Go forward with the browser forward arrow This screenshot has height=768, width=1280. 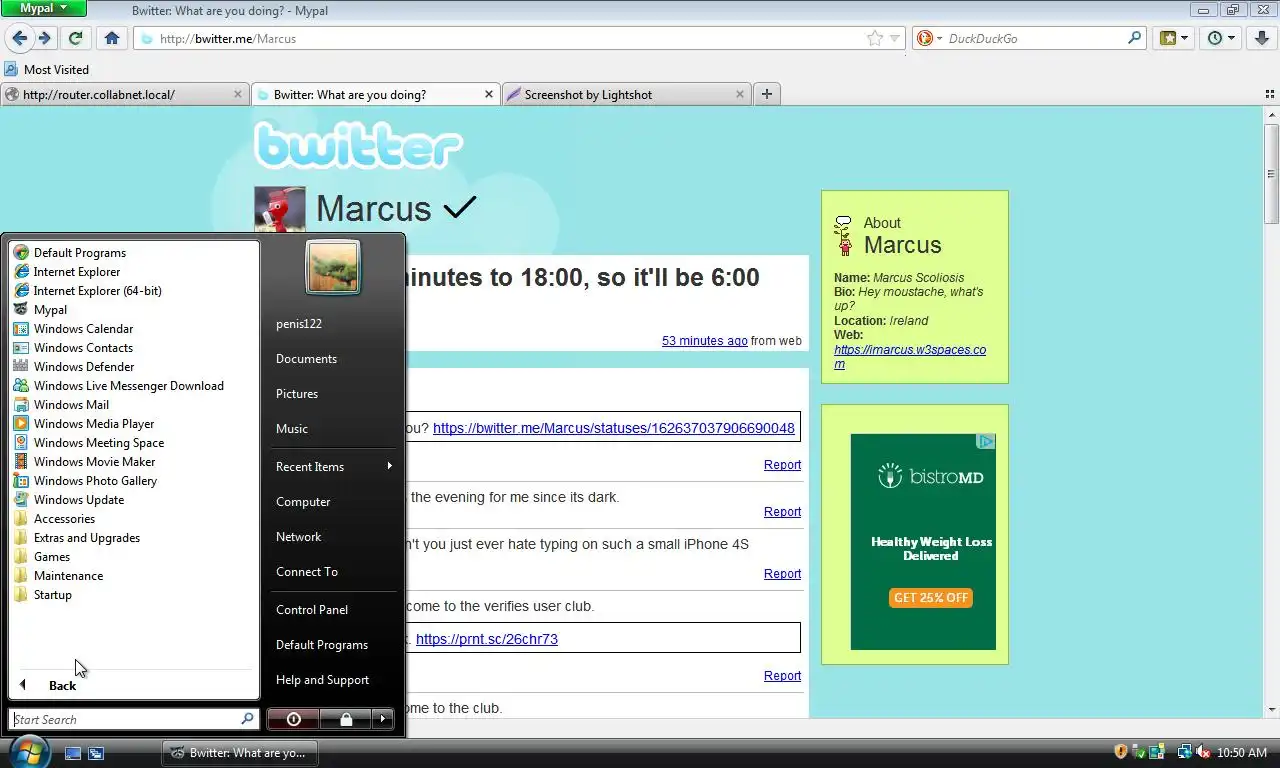44,38
